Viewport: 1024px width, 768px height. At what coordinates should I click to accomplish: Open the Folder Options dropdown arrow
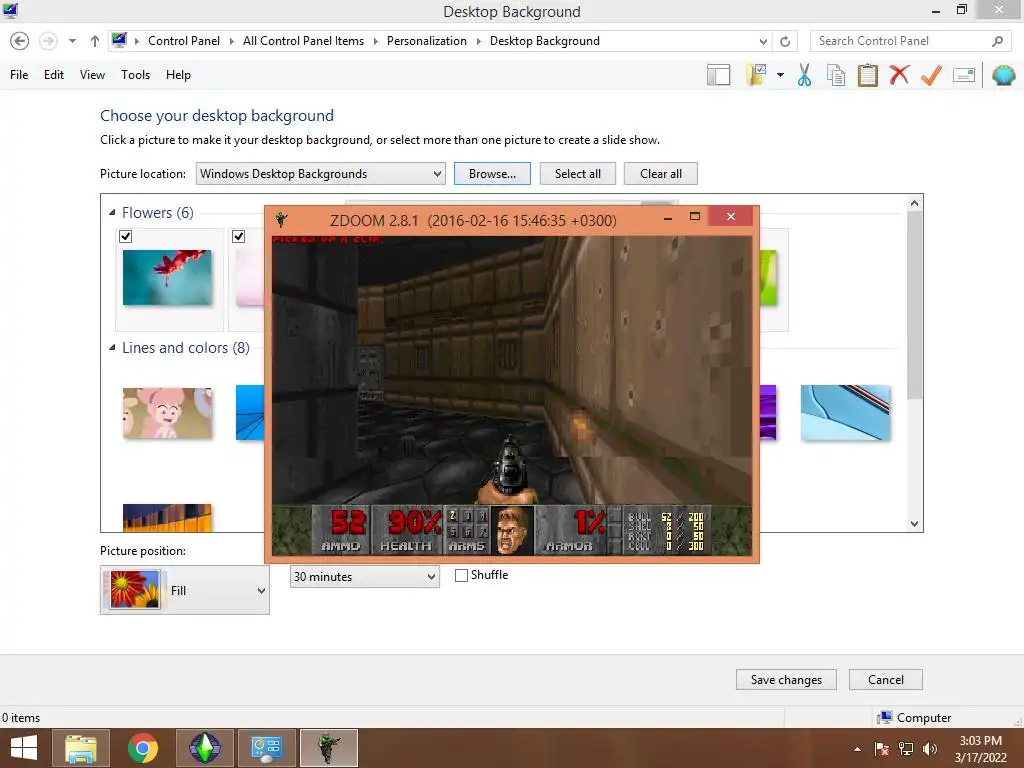(780, 75)
